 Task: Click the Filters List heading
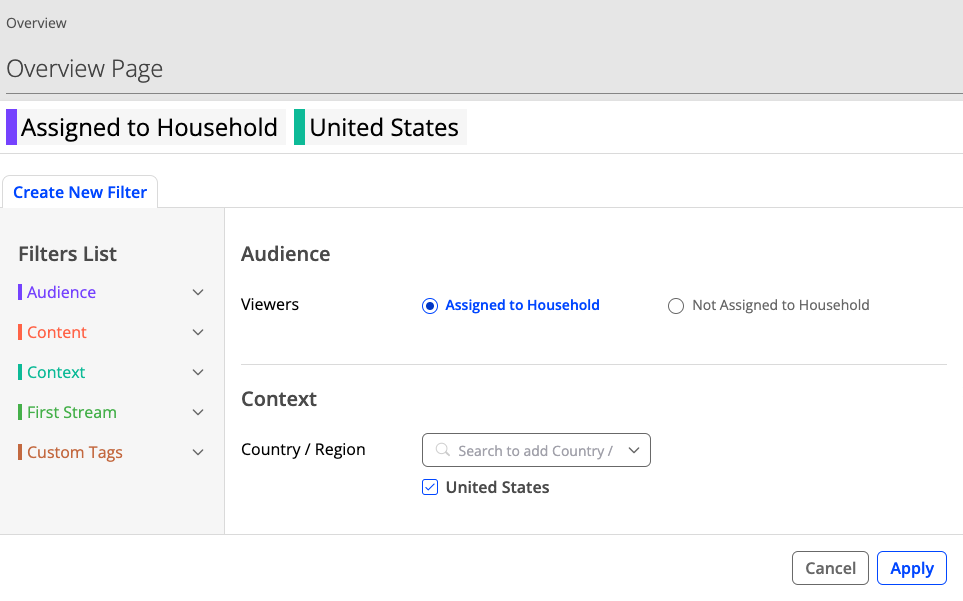click(x=68, y=254)
